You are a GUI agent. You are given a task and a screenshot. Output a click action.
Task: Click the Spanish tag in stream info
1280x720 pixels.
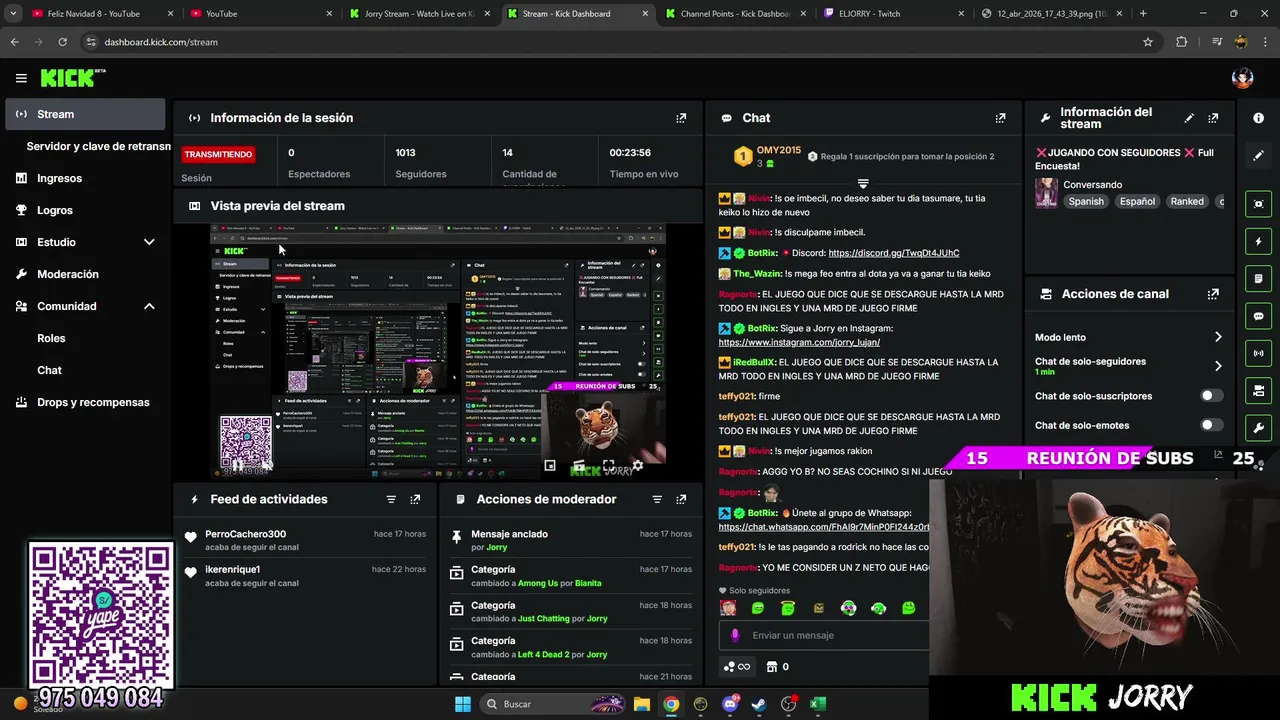(x=1086, y=201)
